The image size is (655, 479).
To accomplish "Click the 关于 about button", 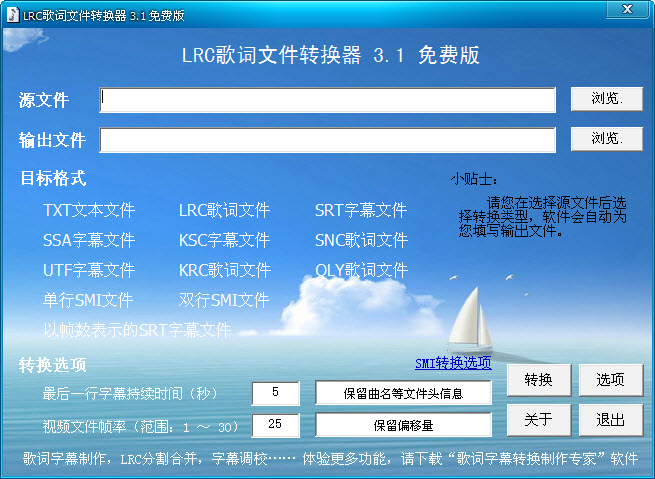I will [x=538, y=419].
